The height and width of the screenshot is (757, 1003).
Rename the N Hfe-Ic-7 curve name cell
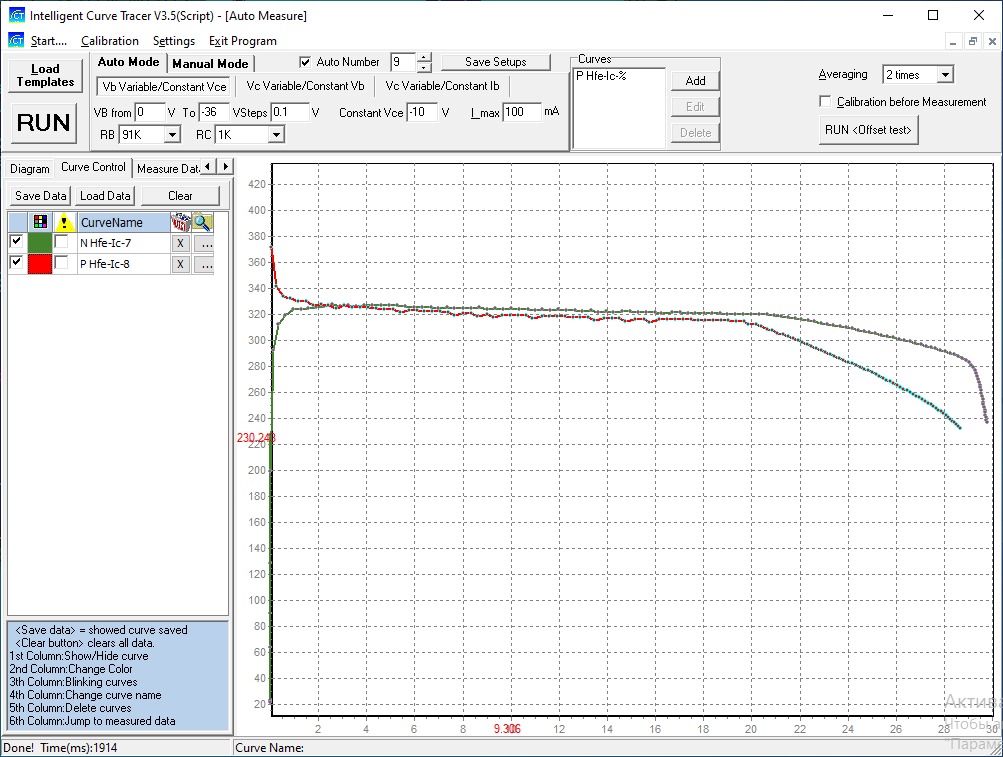coord(123,243)
